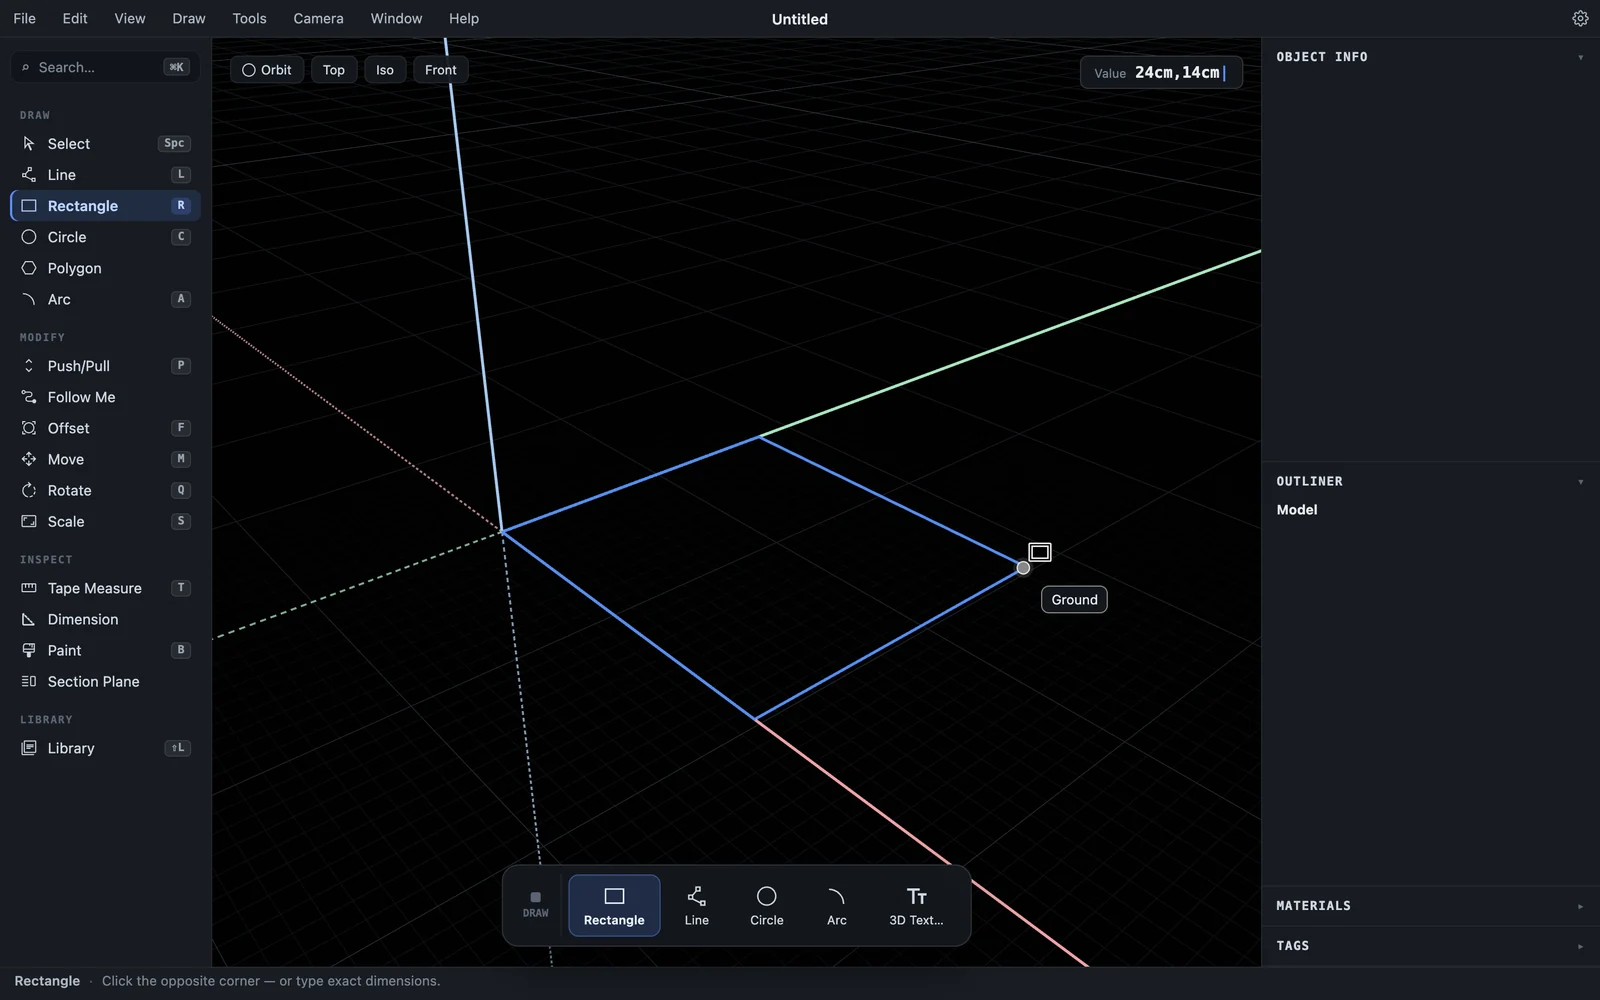Toggle the Orbit camera mode
Image resolution: width=1600 pixels, height=1000 pixels.
coord(267,70)
